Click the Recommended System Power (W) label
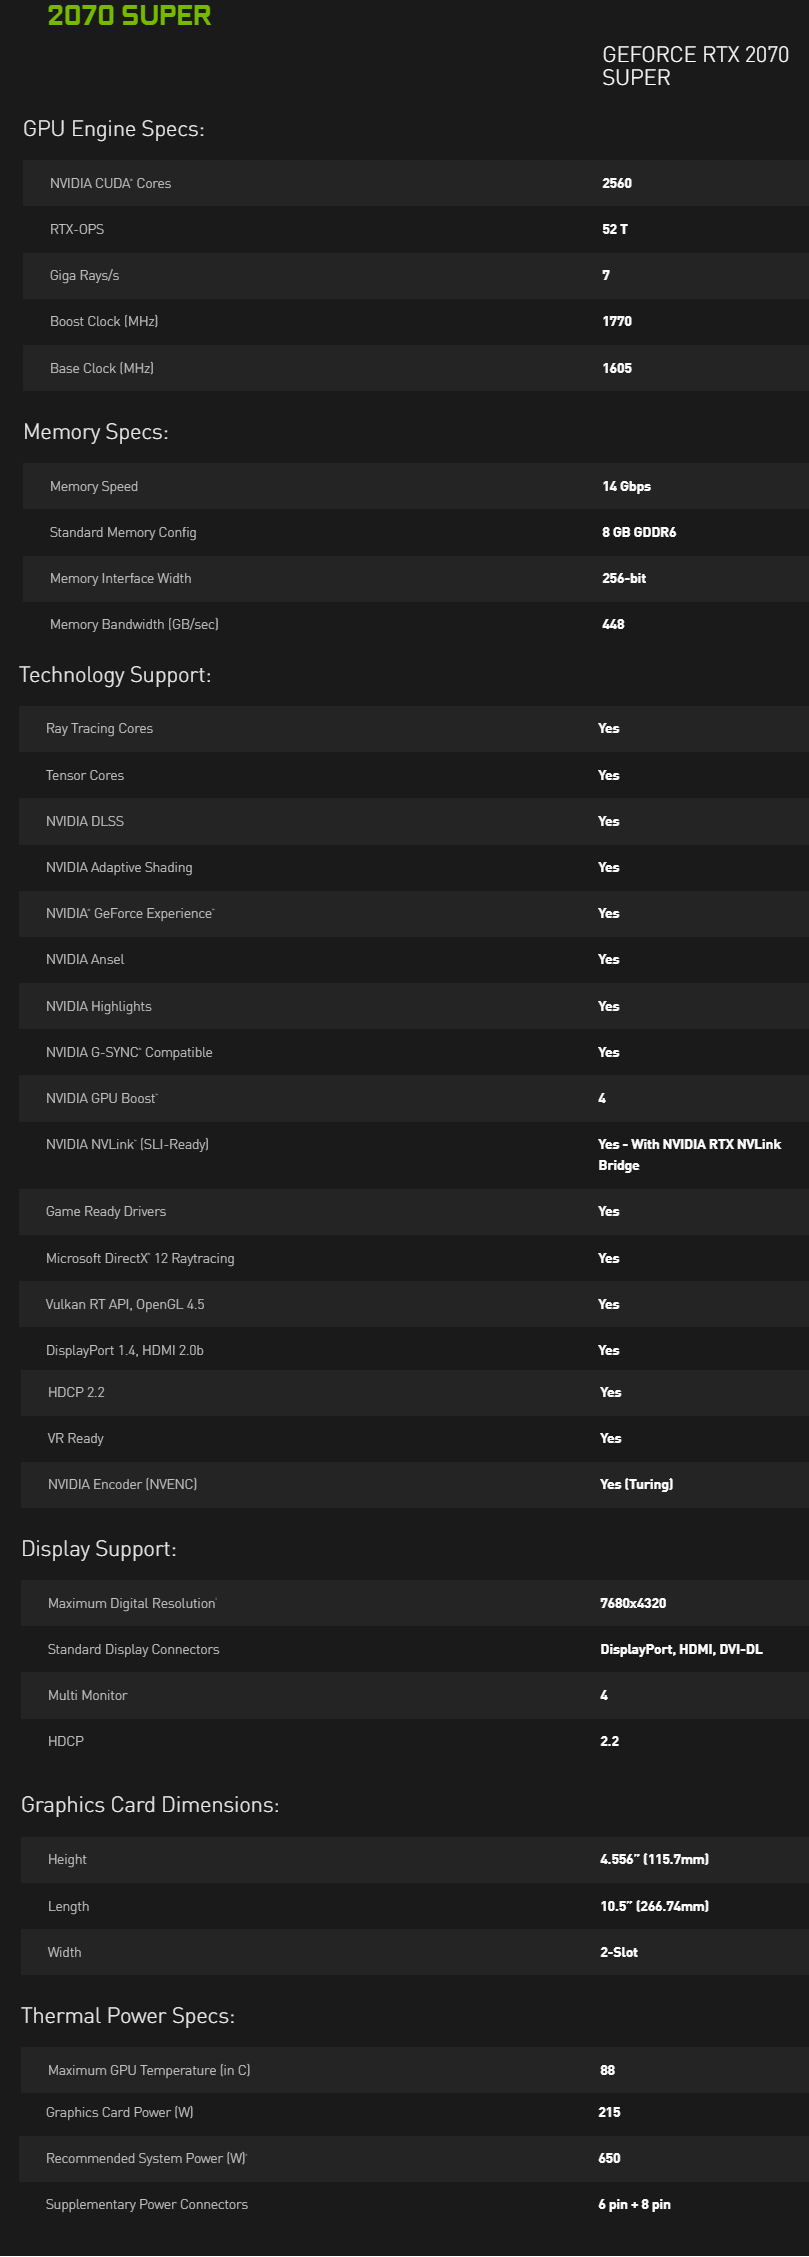809x2257 pixels. click(x=146, y=2158)
